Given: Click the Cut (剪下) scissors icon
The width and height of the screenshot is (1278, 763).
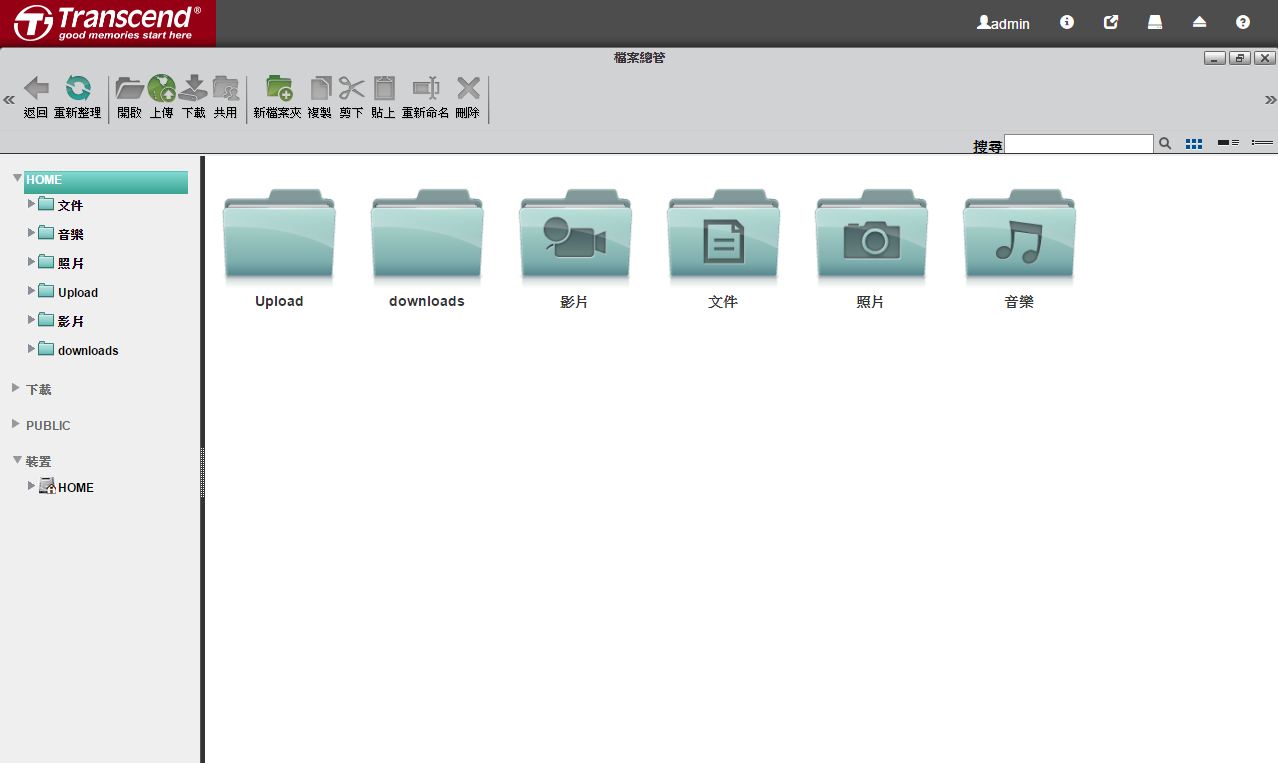Looking at the screenshot, I should tap(351, 89).
